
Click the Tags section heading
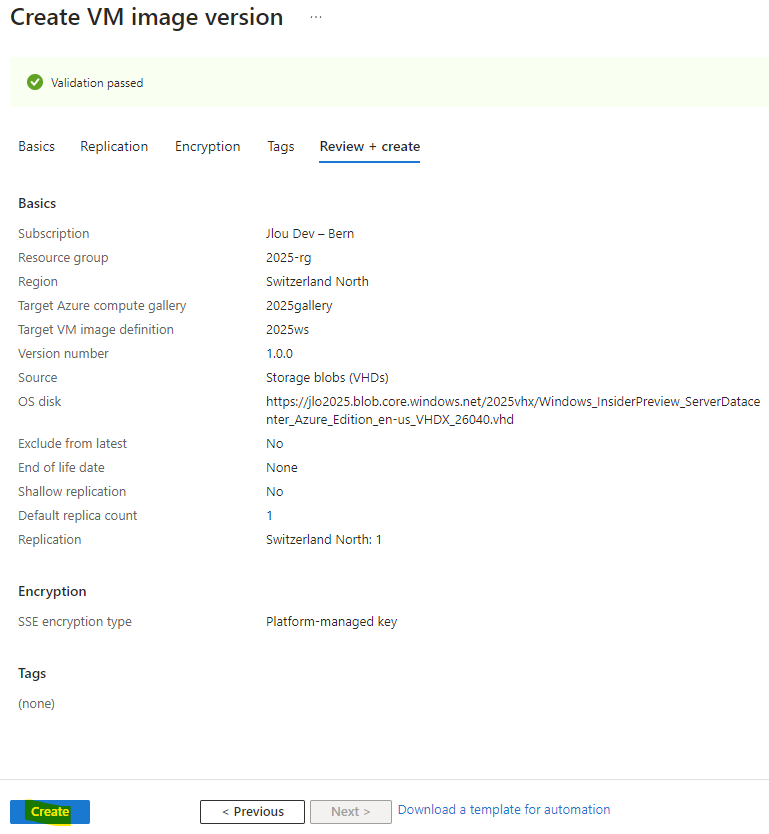[32, 673]
